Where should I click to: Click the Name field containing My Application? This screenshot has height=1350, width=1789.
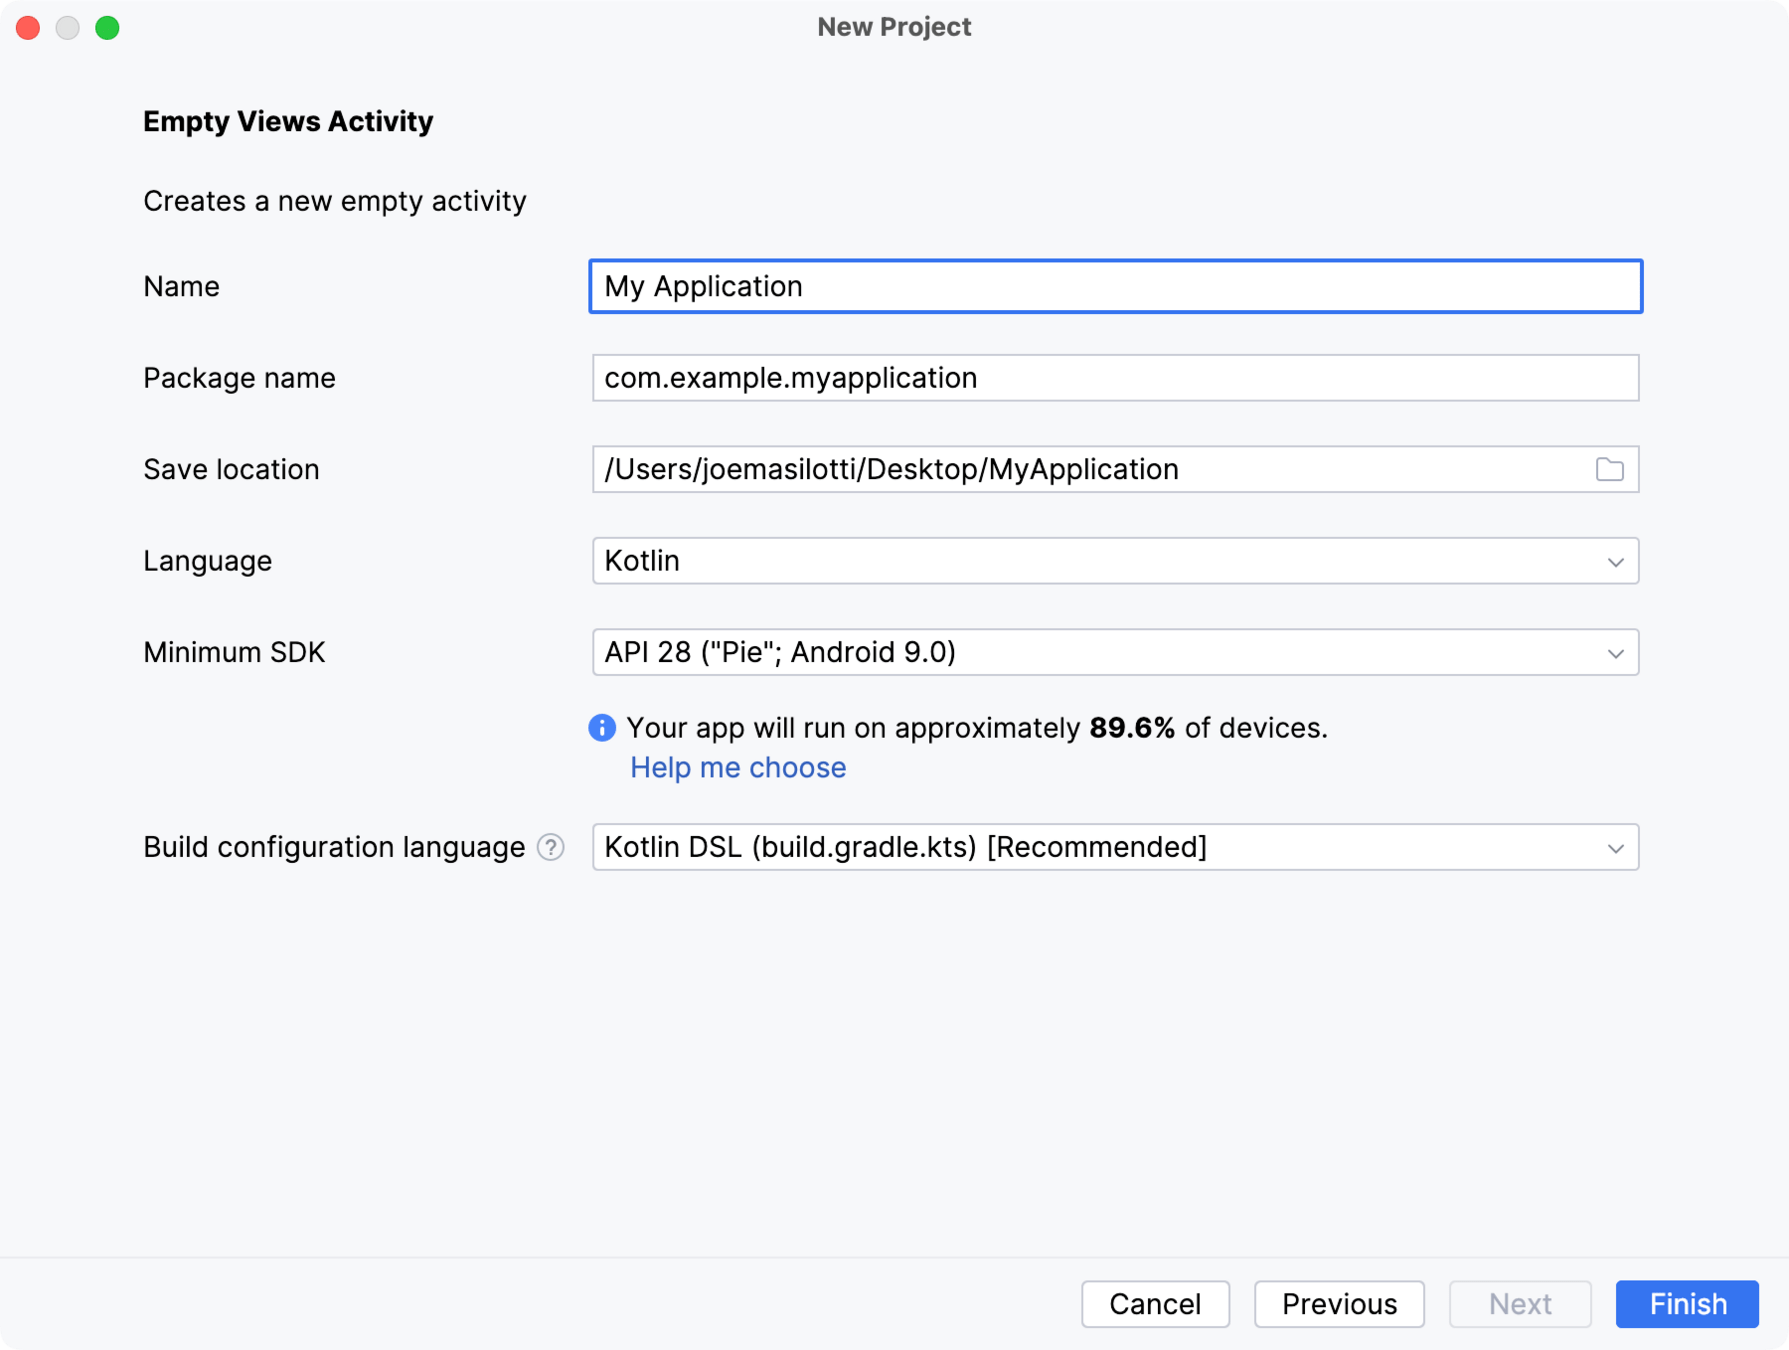[1115, 286]
